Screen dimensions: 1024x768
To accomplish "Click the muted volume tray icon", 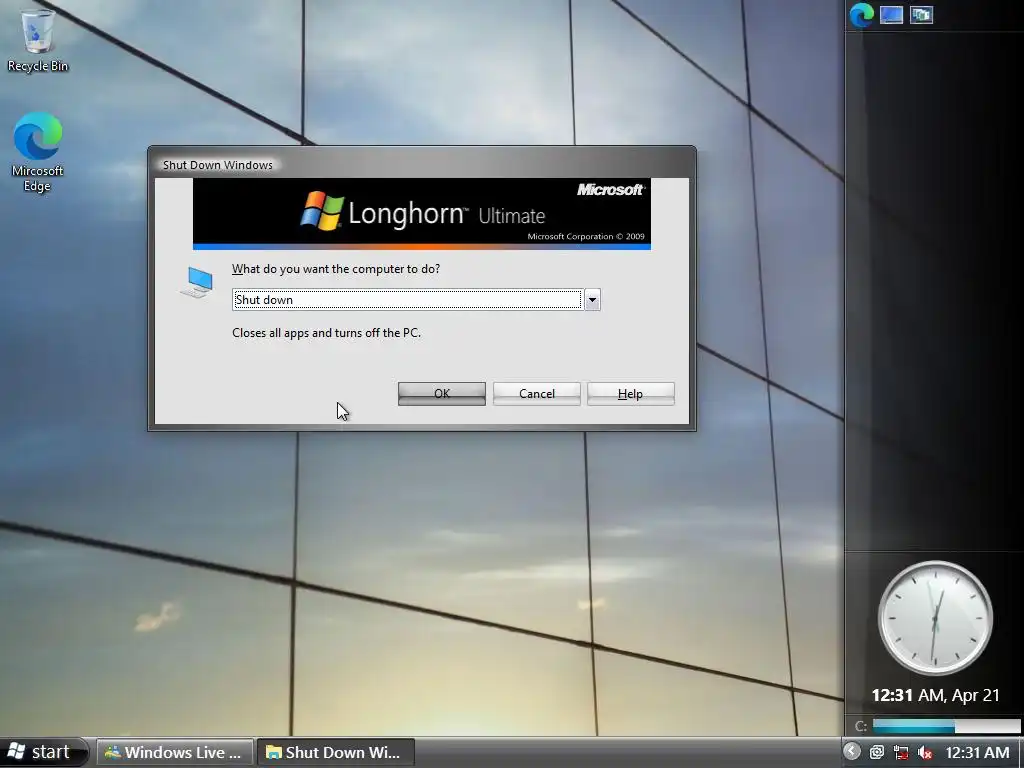I will click(x=925, y=752).
